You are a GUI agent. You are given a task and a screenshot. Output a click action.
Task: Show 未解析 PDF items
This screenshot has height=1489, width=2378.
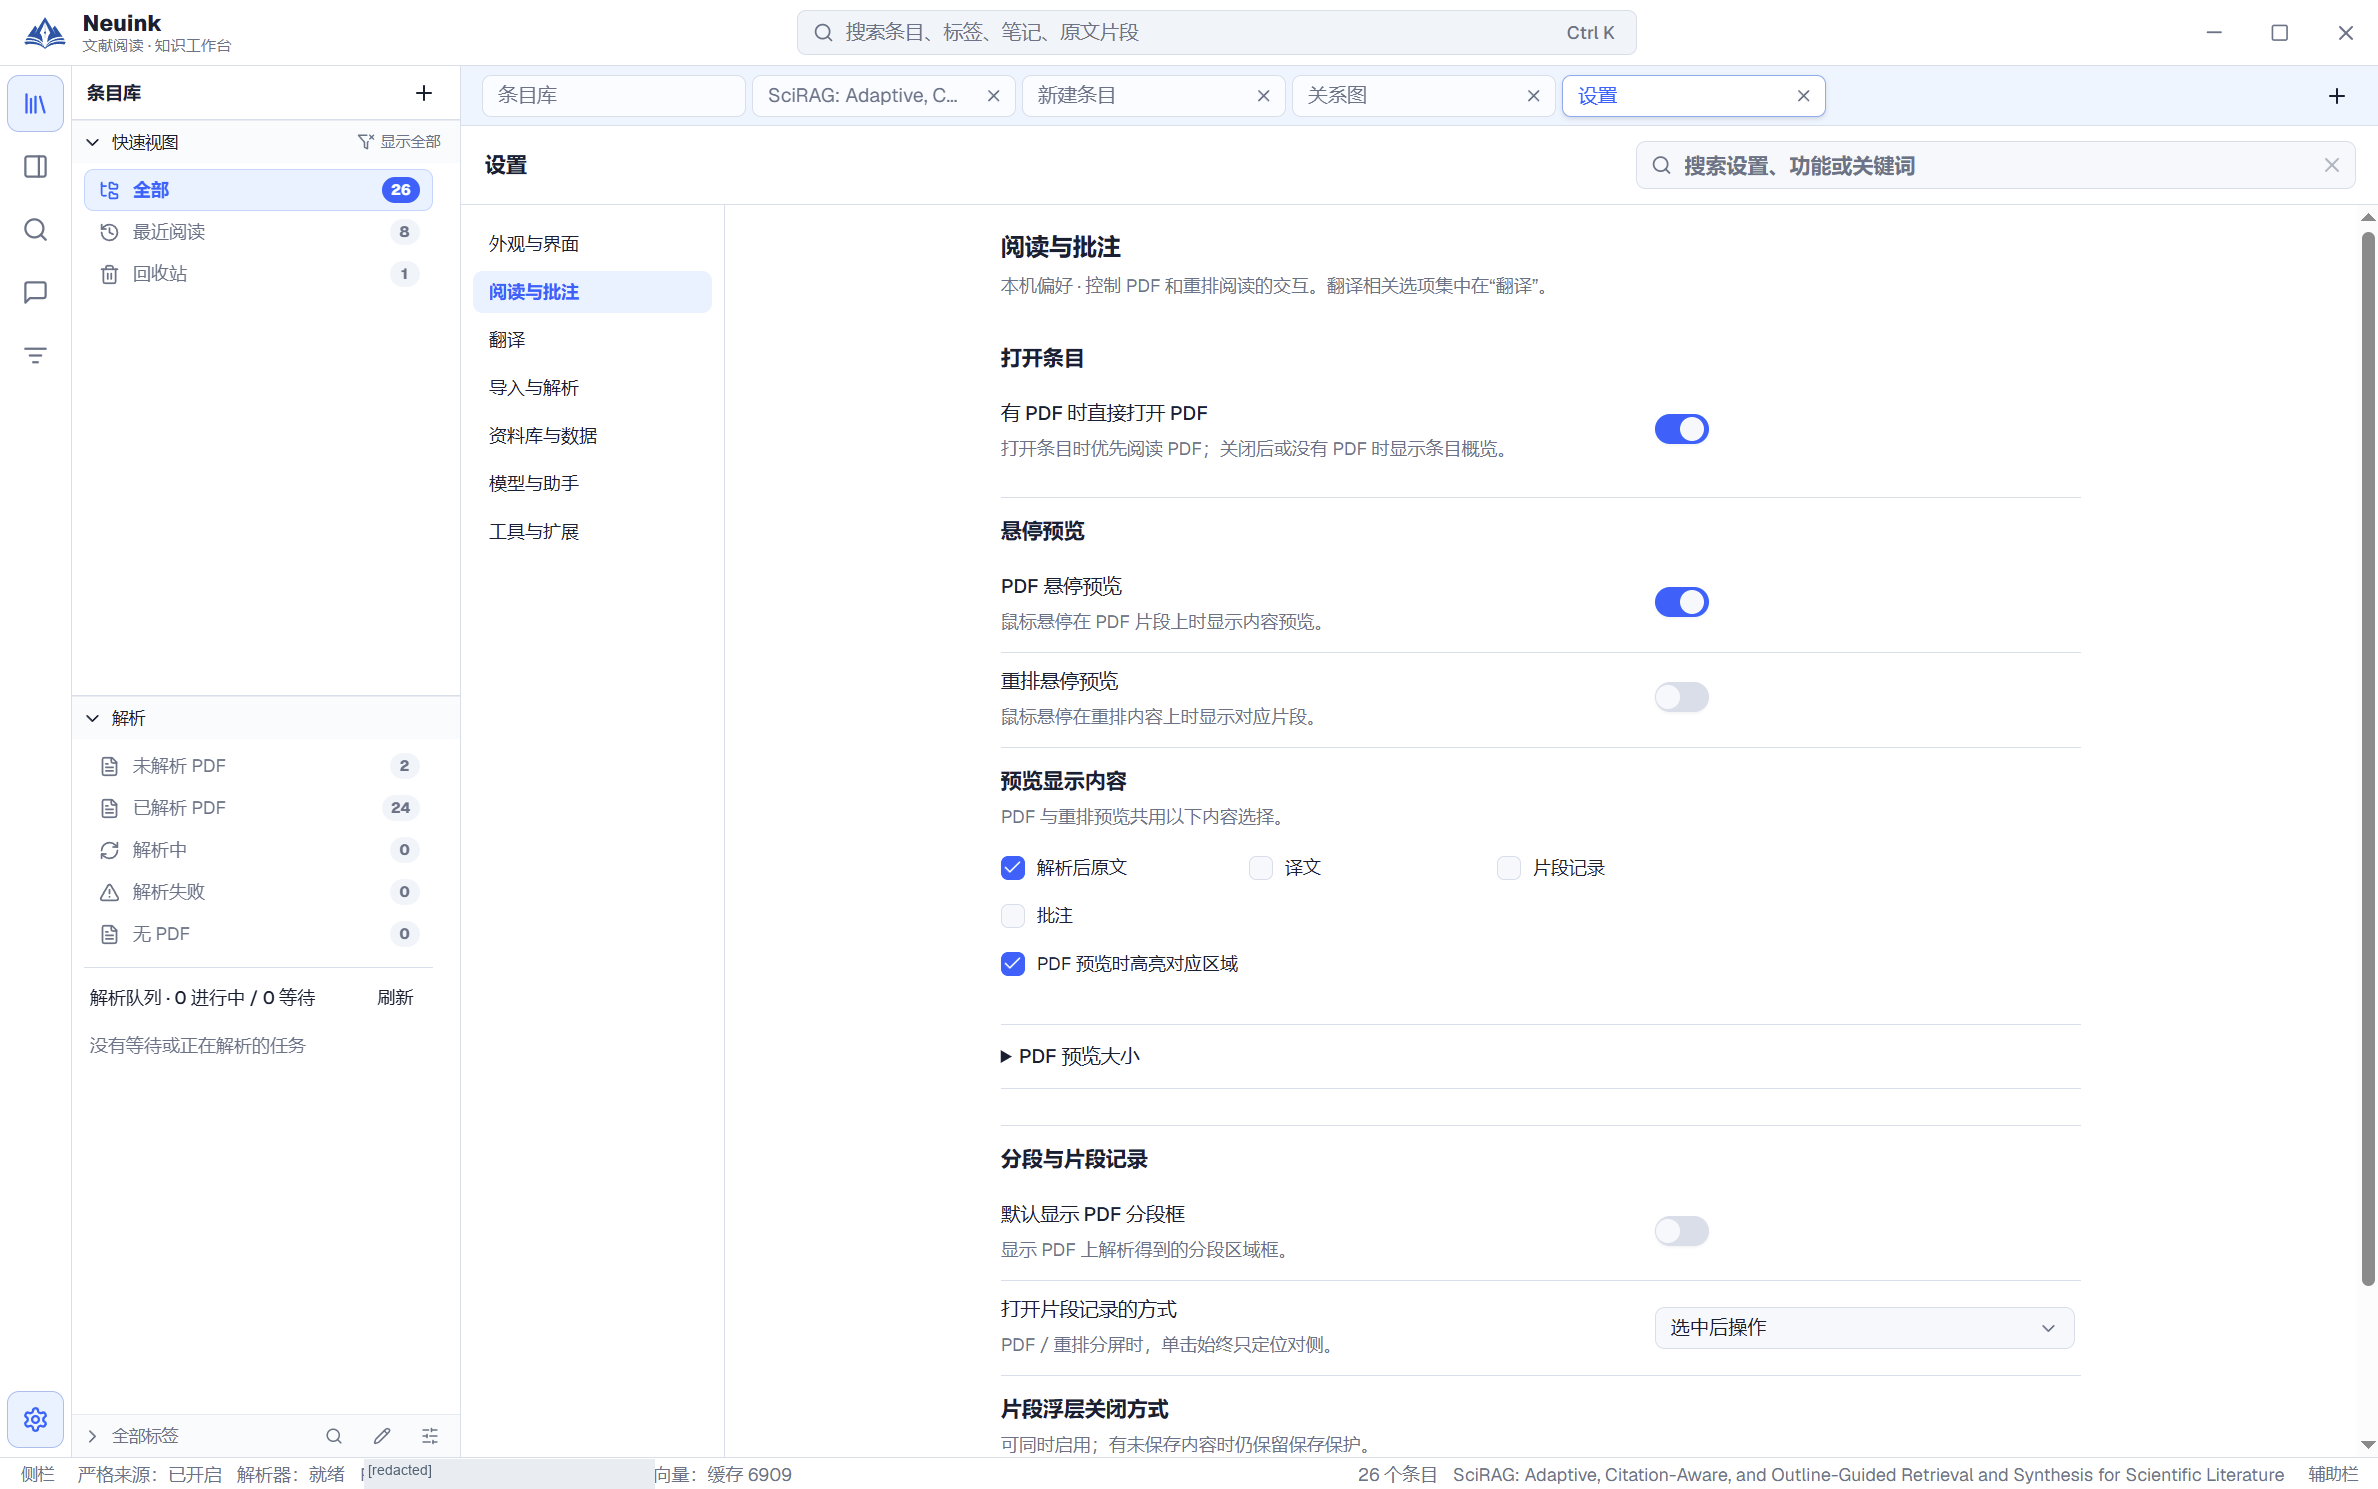pyautogui.click(x=258, y=766)
